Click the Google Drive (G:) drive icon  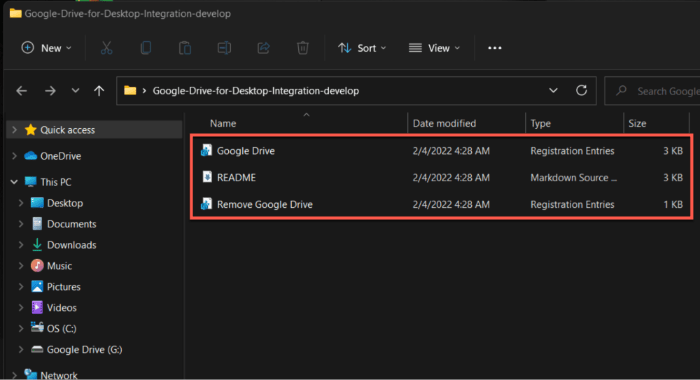pos(37,349)
